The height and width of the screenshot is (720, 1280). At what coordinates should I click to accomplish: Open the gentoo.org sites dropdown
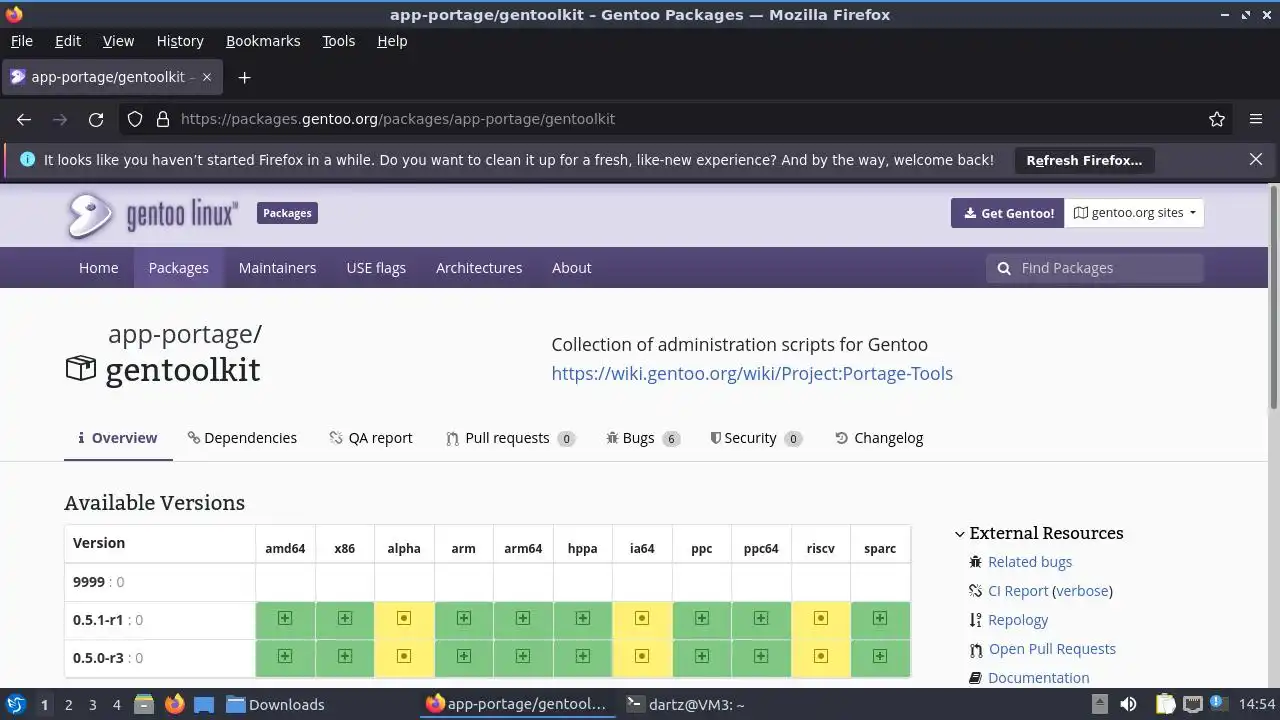pyautogui.click(x=1134, y=213)
